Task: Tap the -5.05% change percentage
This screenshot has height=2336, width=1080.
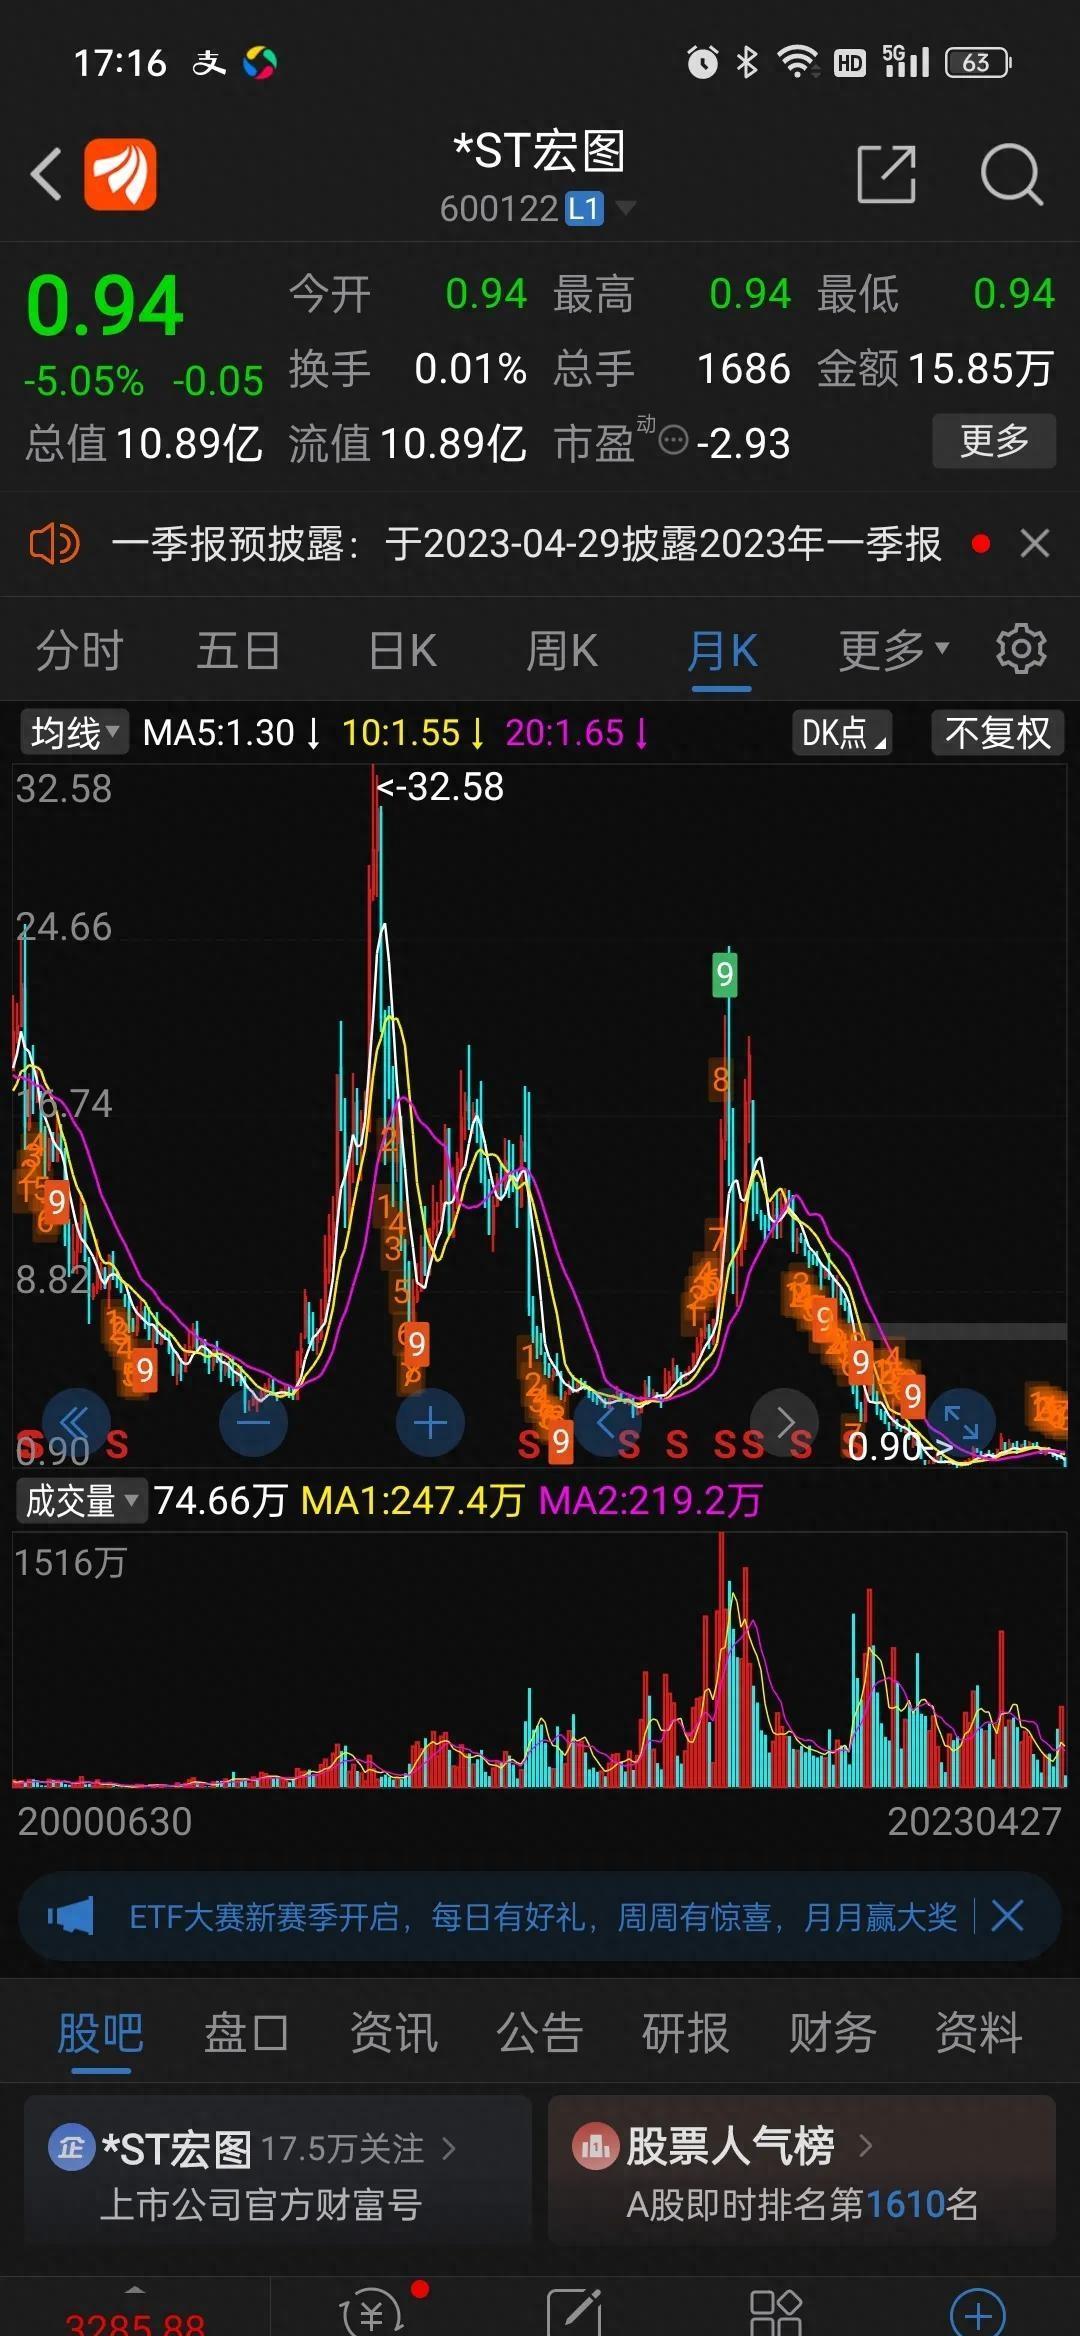Action: point(84,381)
